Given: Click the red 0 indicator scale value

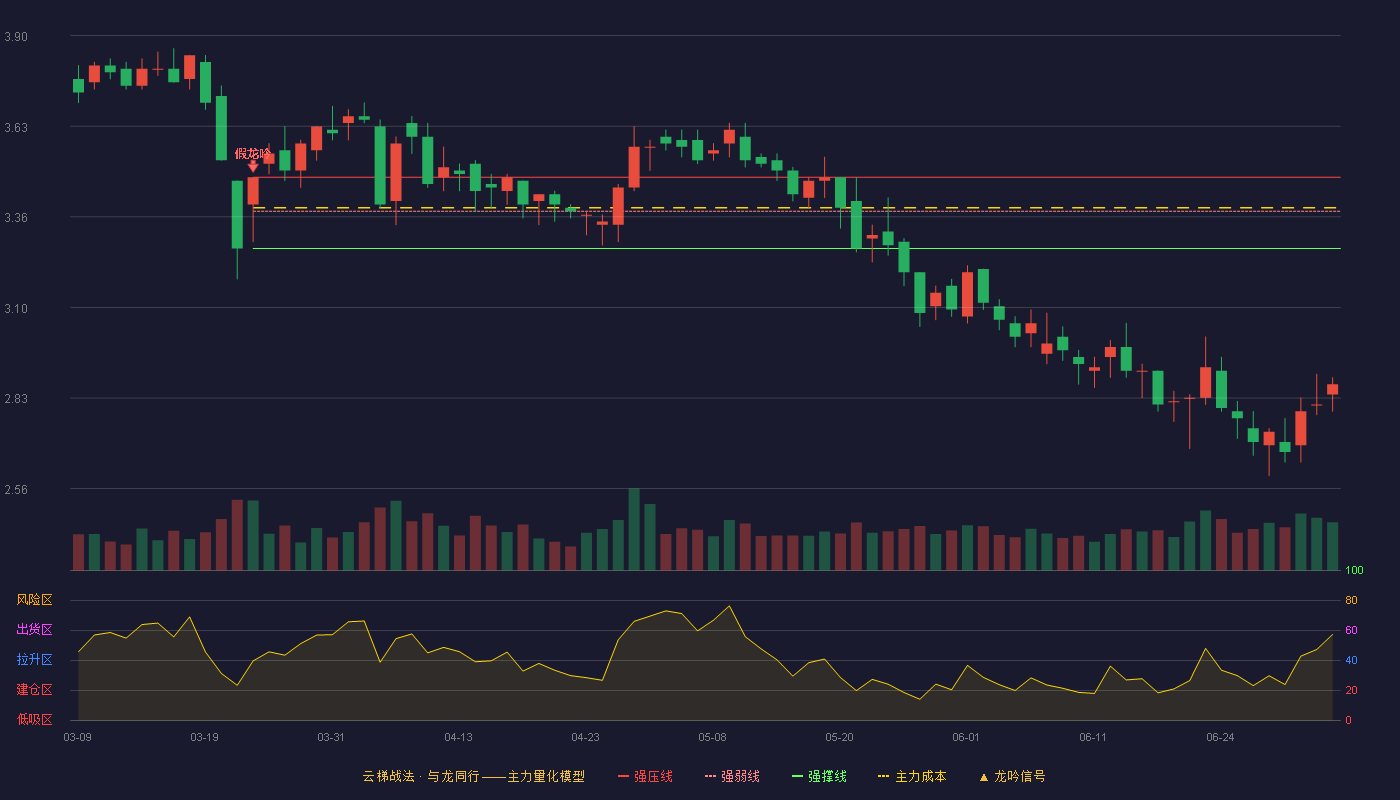Looking at the screenshot, I should coord(1348,720).
